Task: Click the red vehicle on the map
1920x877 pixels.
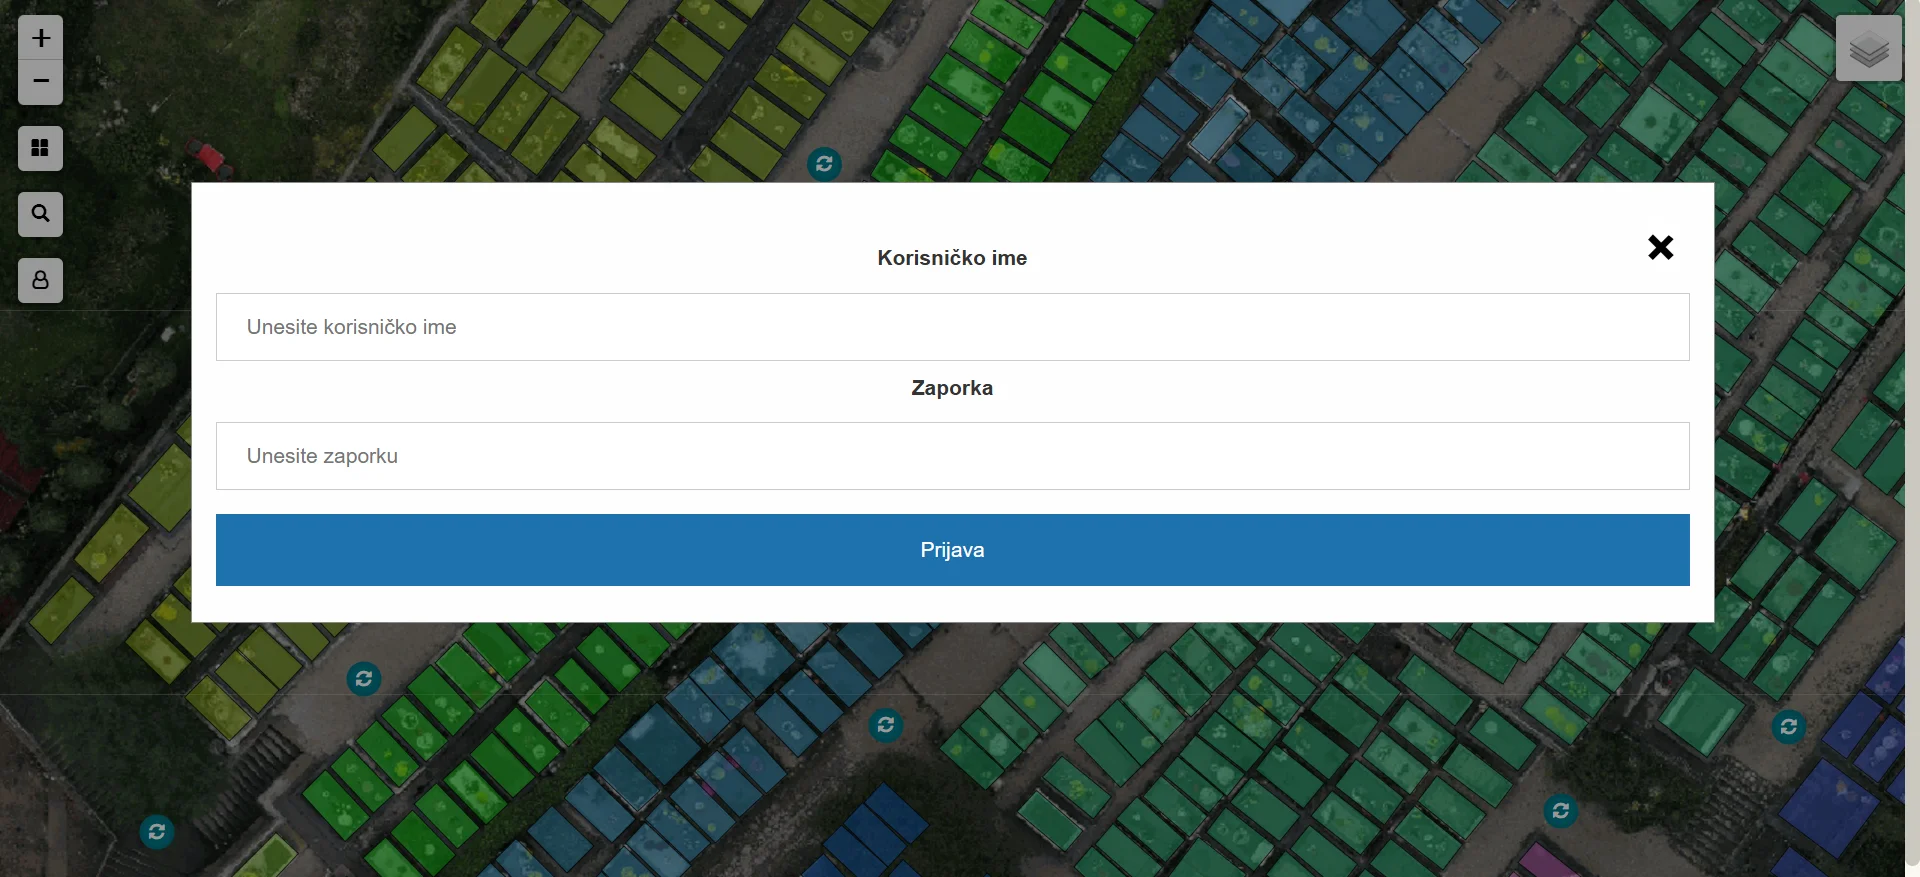Action: click(x=209, y=156)
